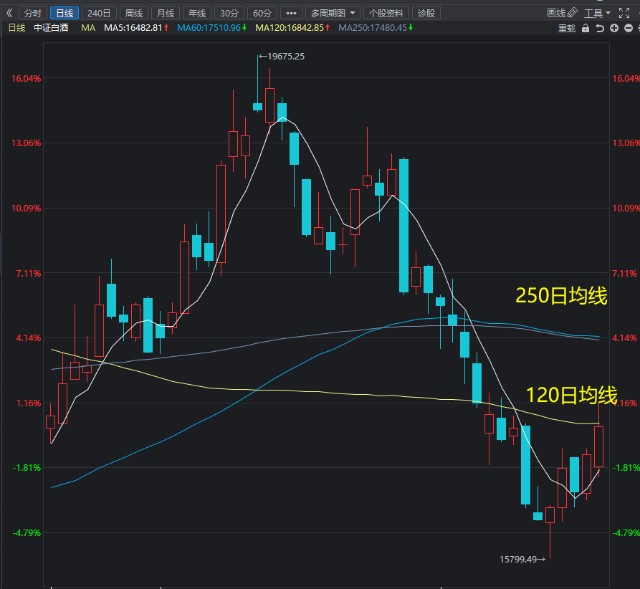Viewport: 640px width, 589px height.
Task: Open 个股资料 stock information
Action: 386,13
